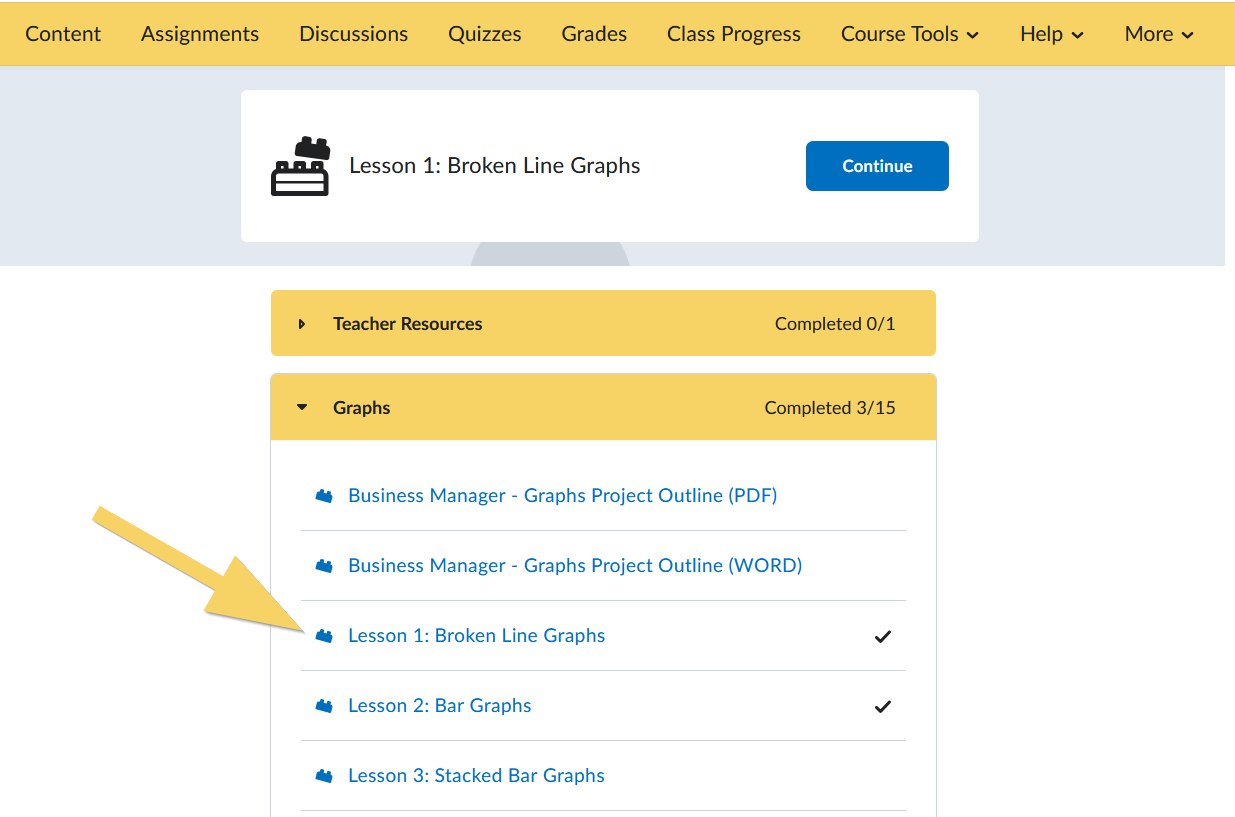The height and width of the screenshot is (817, 1235).
Task: Click the Completed 3/15 progress indicator
Action: coord(830,407)
